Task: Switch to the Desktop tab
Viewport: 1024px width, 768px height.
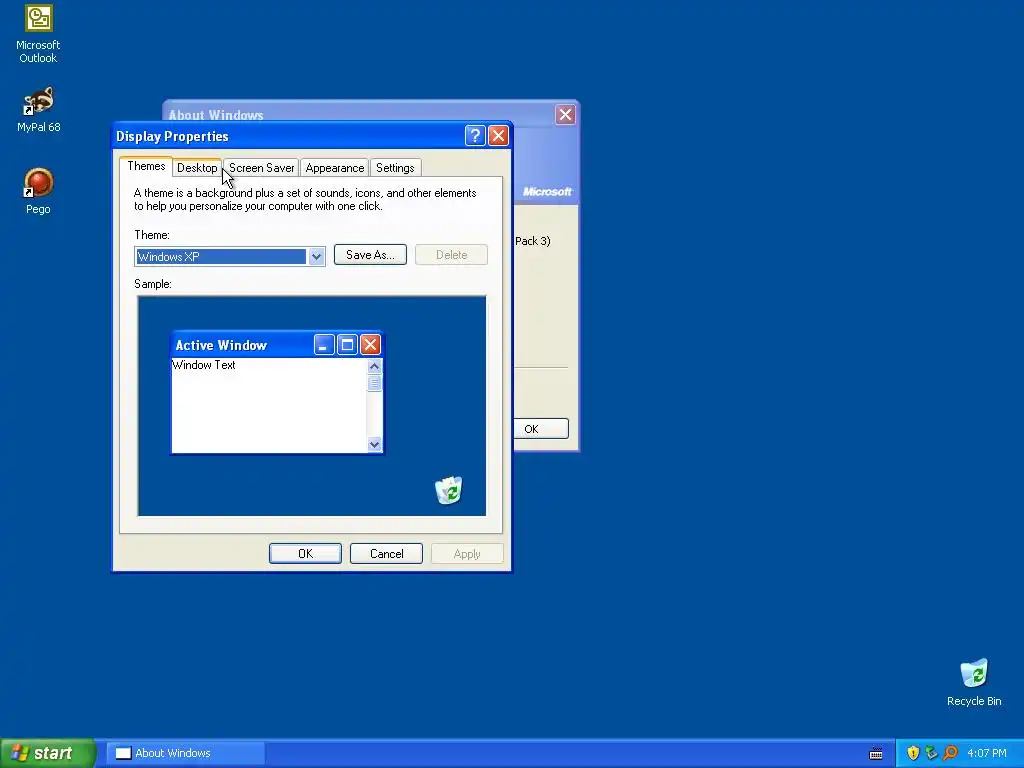Action: click(197, 168)
